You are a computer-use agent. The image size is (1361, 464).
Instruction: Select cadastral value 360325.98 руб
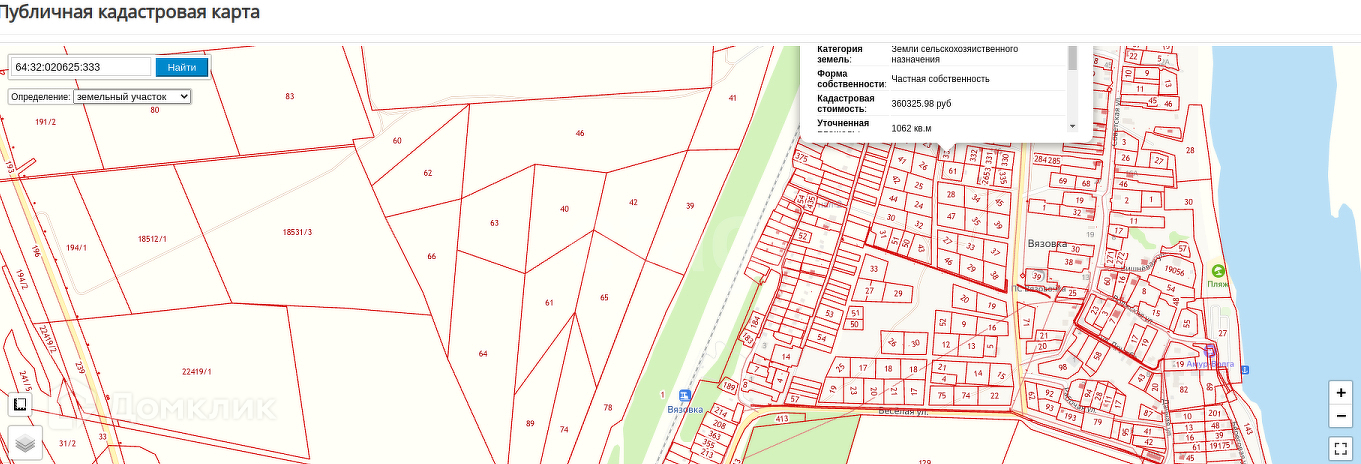921,103
